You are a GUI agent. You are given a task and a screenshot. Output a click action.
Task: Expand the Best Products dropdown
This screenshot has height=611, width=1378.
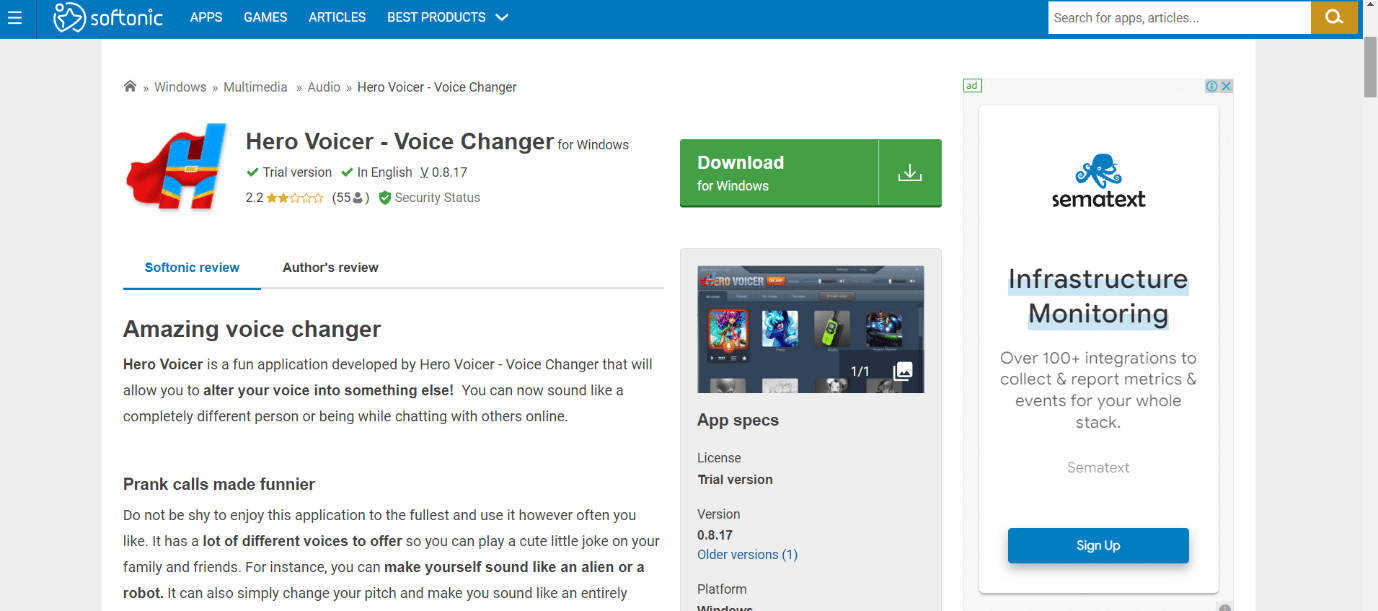coord(448,17)
